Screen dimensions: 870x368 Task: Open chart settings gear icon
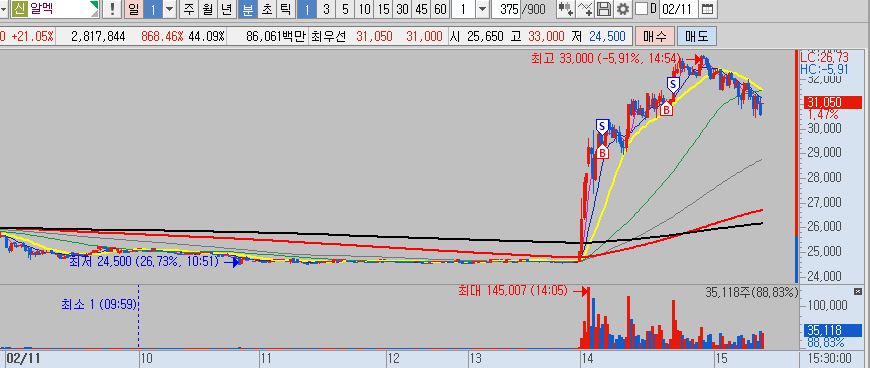pyautogui.click(x=623, y=9)
